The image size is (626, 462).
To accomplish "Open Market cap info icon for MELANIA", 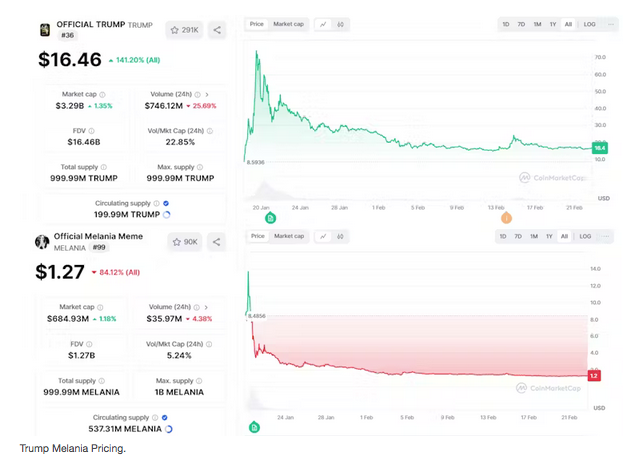I will pos(100,307).
